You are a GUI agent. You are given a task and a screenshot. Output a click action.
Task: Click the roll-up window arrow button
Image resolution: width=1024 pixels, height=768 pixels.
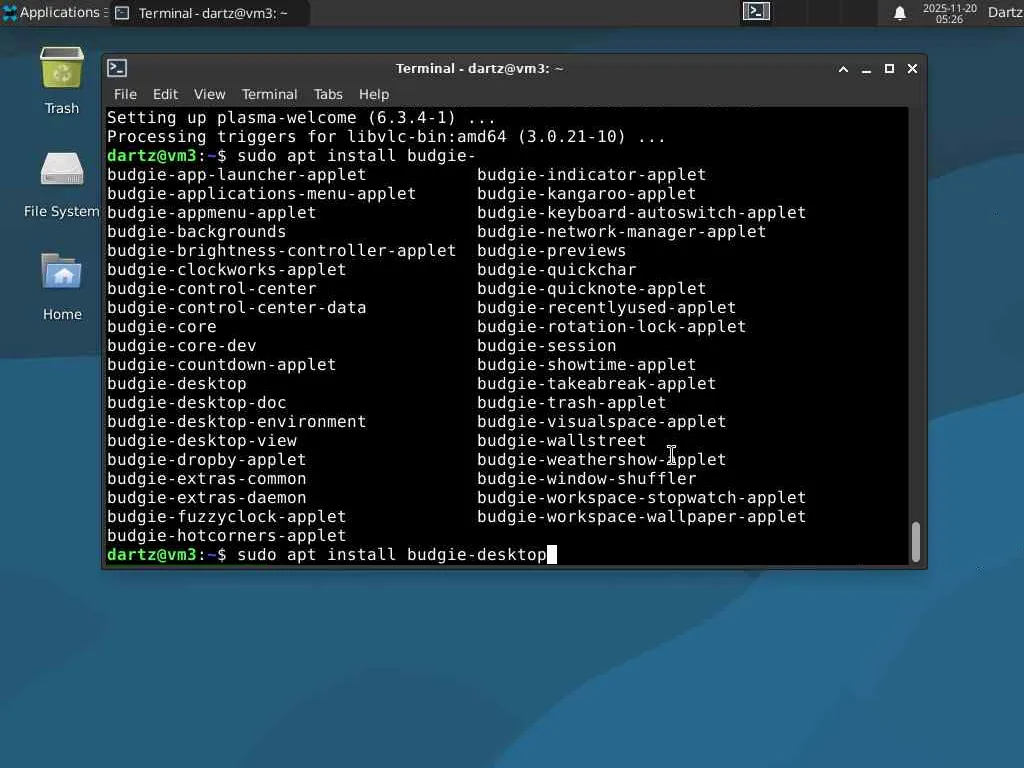point(844,69)
